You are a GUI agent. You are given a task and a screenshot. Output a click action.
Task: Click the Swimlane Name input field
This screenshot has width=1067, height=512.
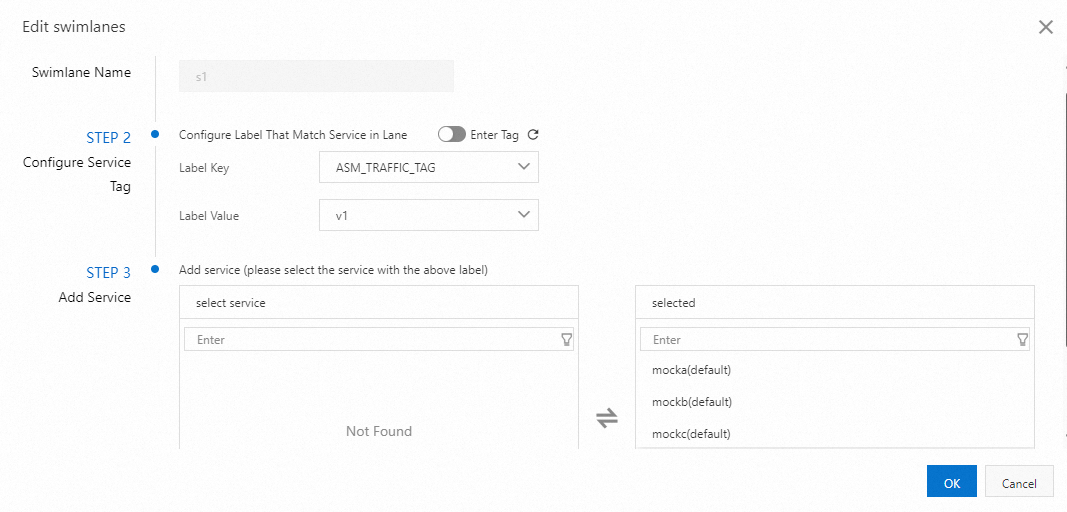click(316, 76)
